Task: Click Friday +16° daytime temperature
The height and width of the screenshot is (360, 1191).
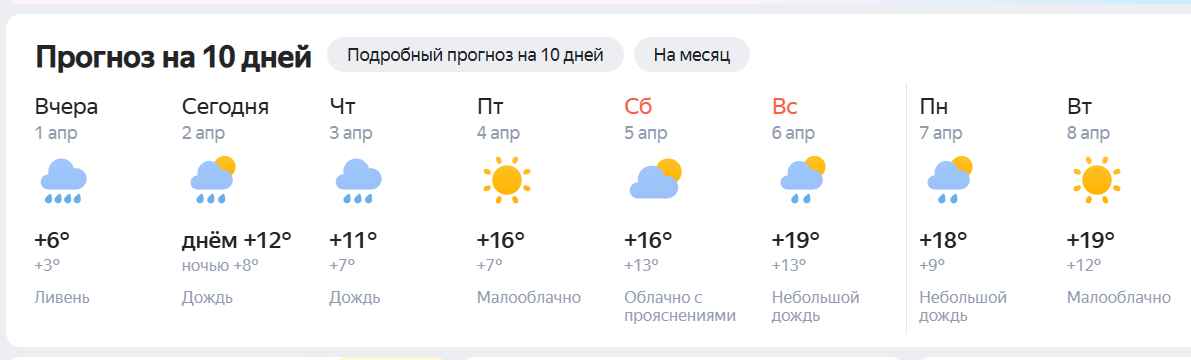Action: click(x=501, y=241)
